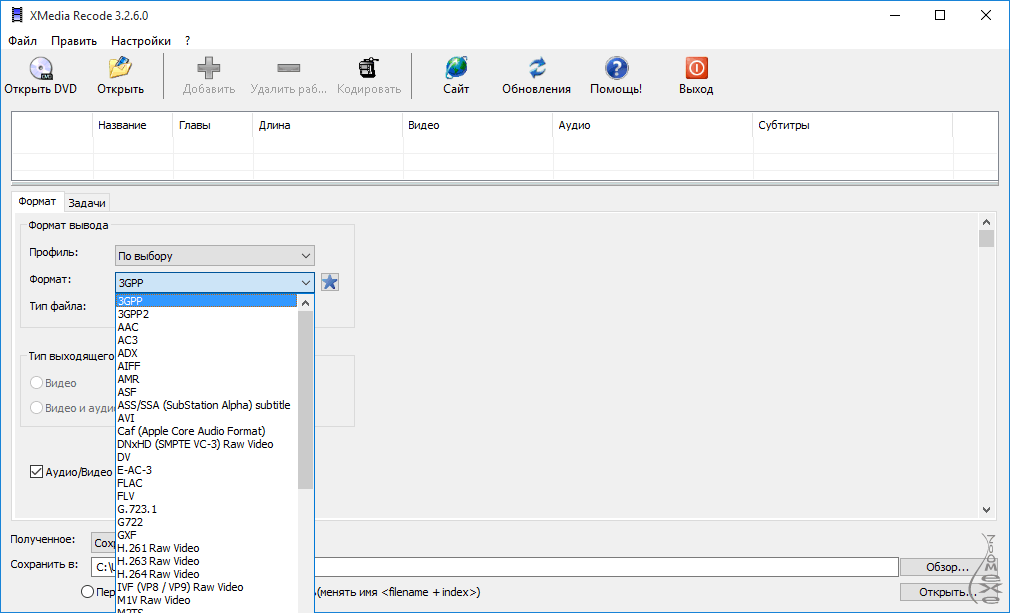Click the Открыть... button at bottom right
1010x613 pixels.
[x=948, y=592]
